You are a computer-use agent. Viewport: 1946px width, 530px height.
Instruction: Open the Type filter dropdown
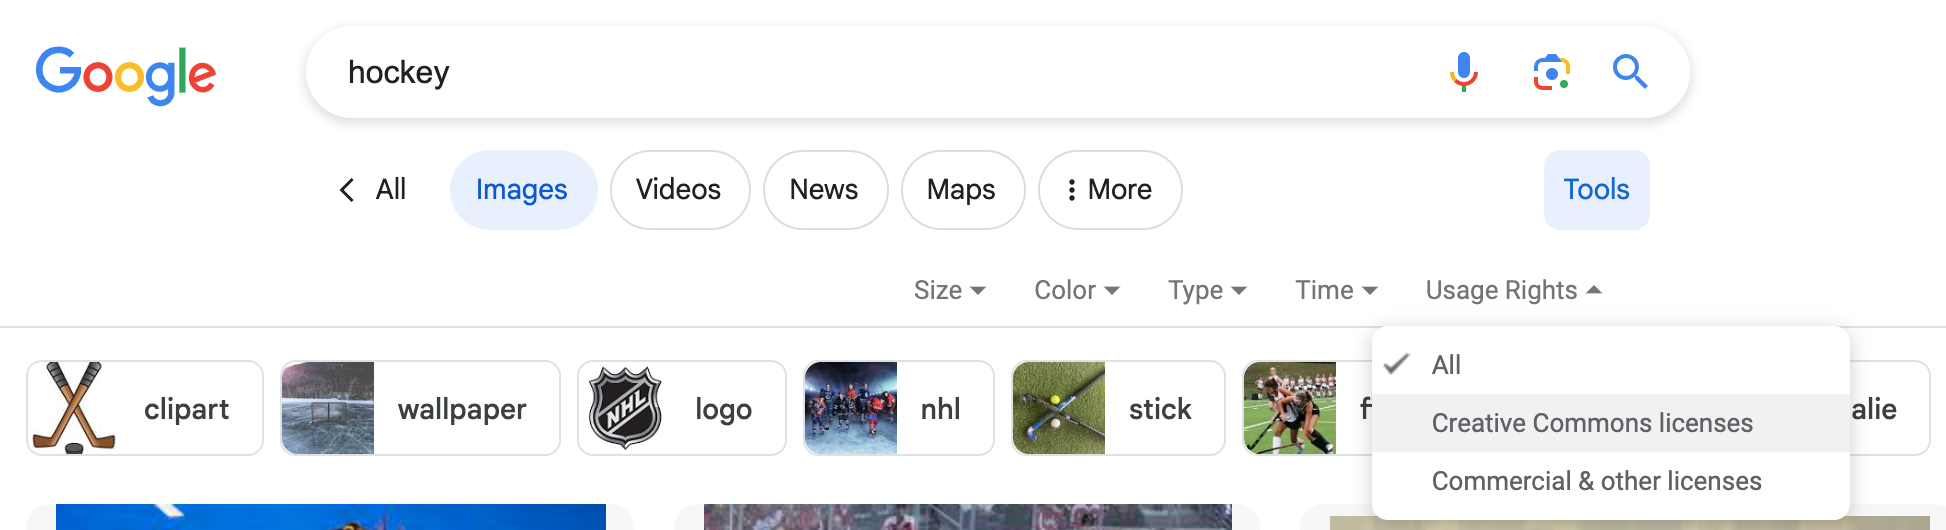point(1207,290)
